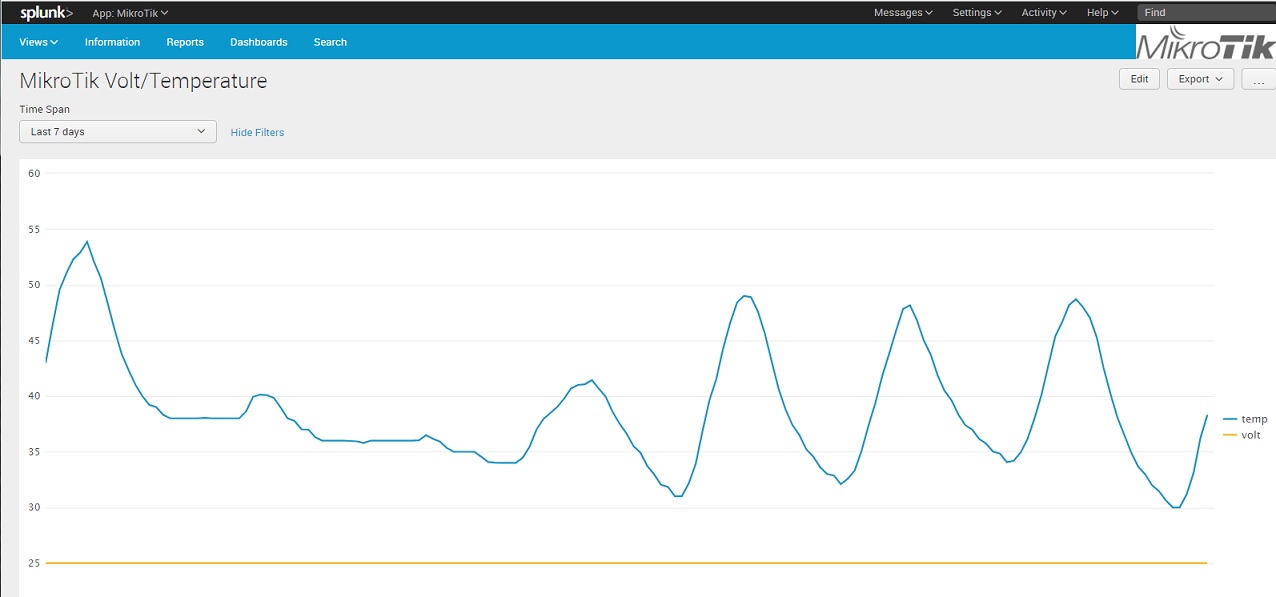The image size is (1276, 597).
Task: Go to the Information tab
Action: (x=112, y=42)
